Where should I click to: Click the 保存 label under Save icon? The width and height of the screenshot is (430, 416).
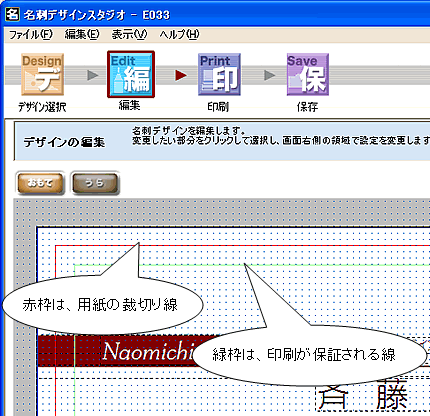click(x=307, y=107)
